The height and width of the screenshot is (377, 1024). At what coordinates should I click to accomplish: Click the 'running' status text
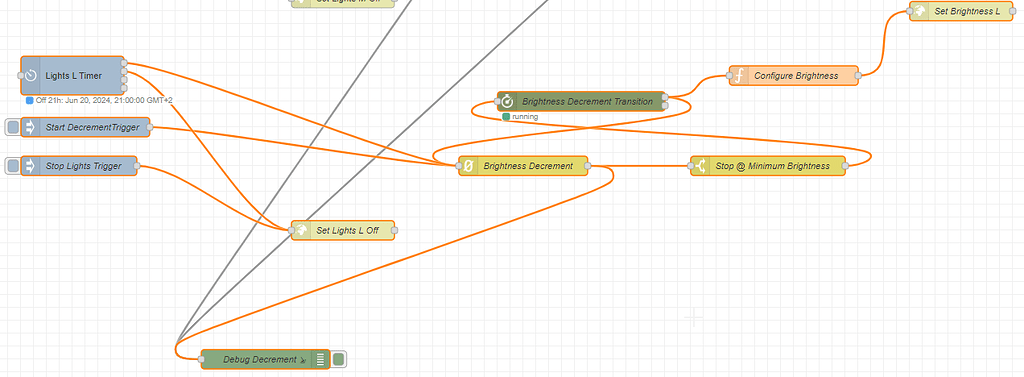(525, 117)
